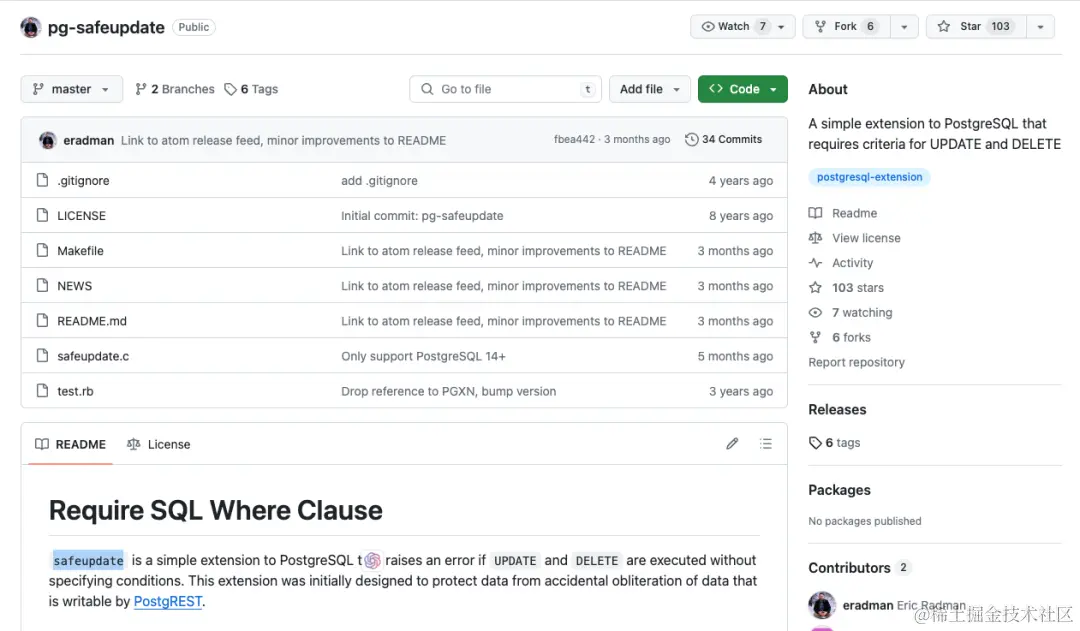Open the .gitignore file

[83, 180]
